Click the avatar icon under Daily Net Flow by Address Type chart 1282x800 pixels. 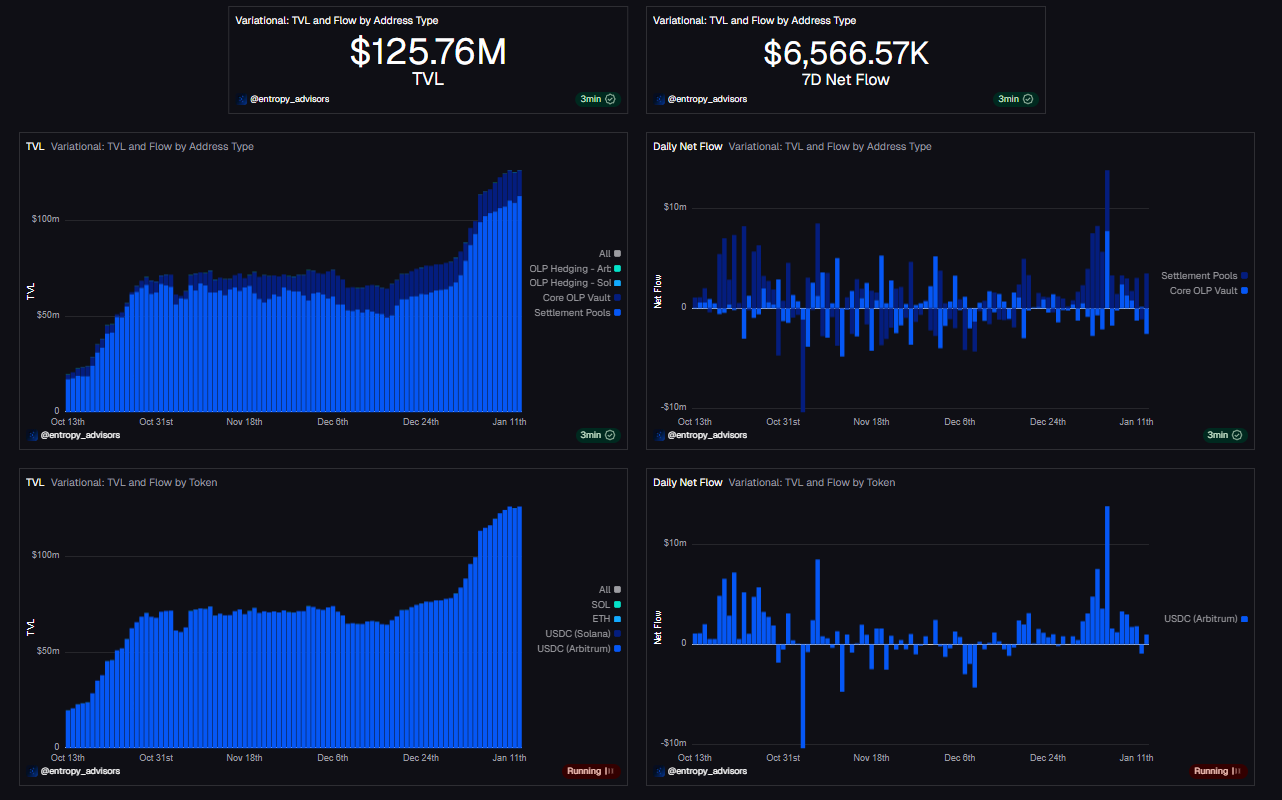click(x=660, y=436)
